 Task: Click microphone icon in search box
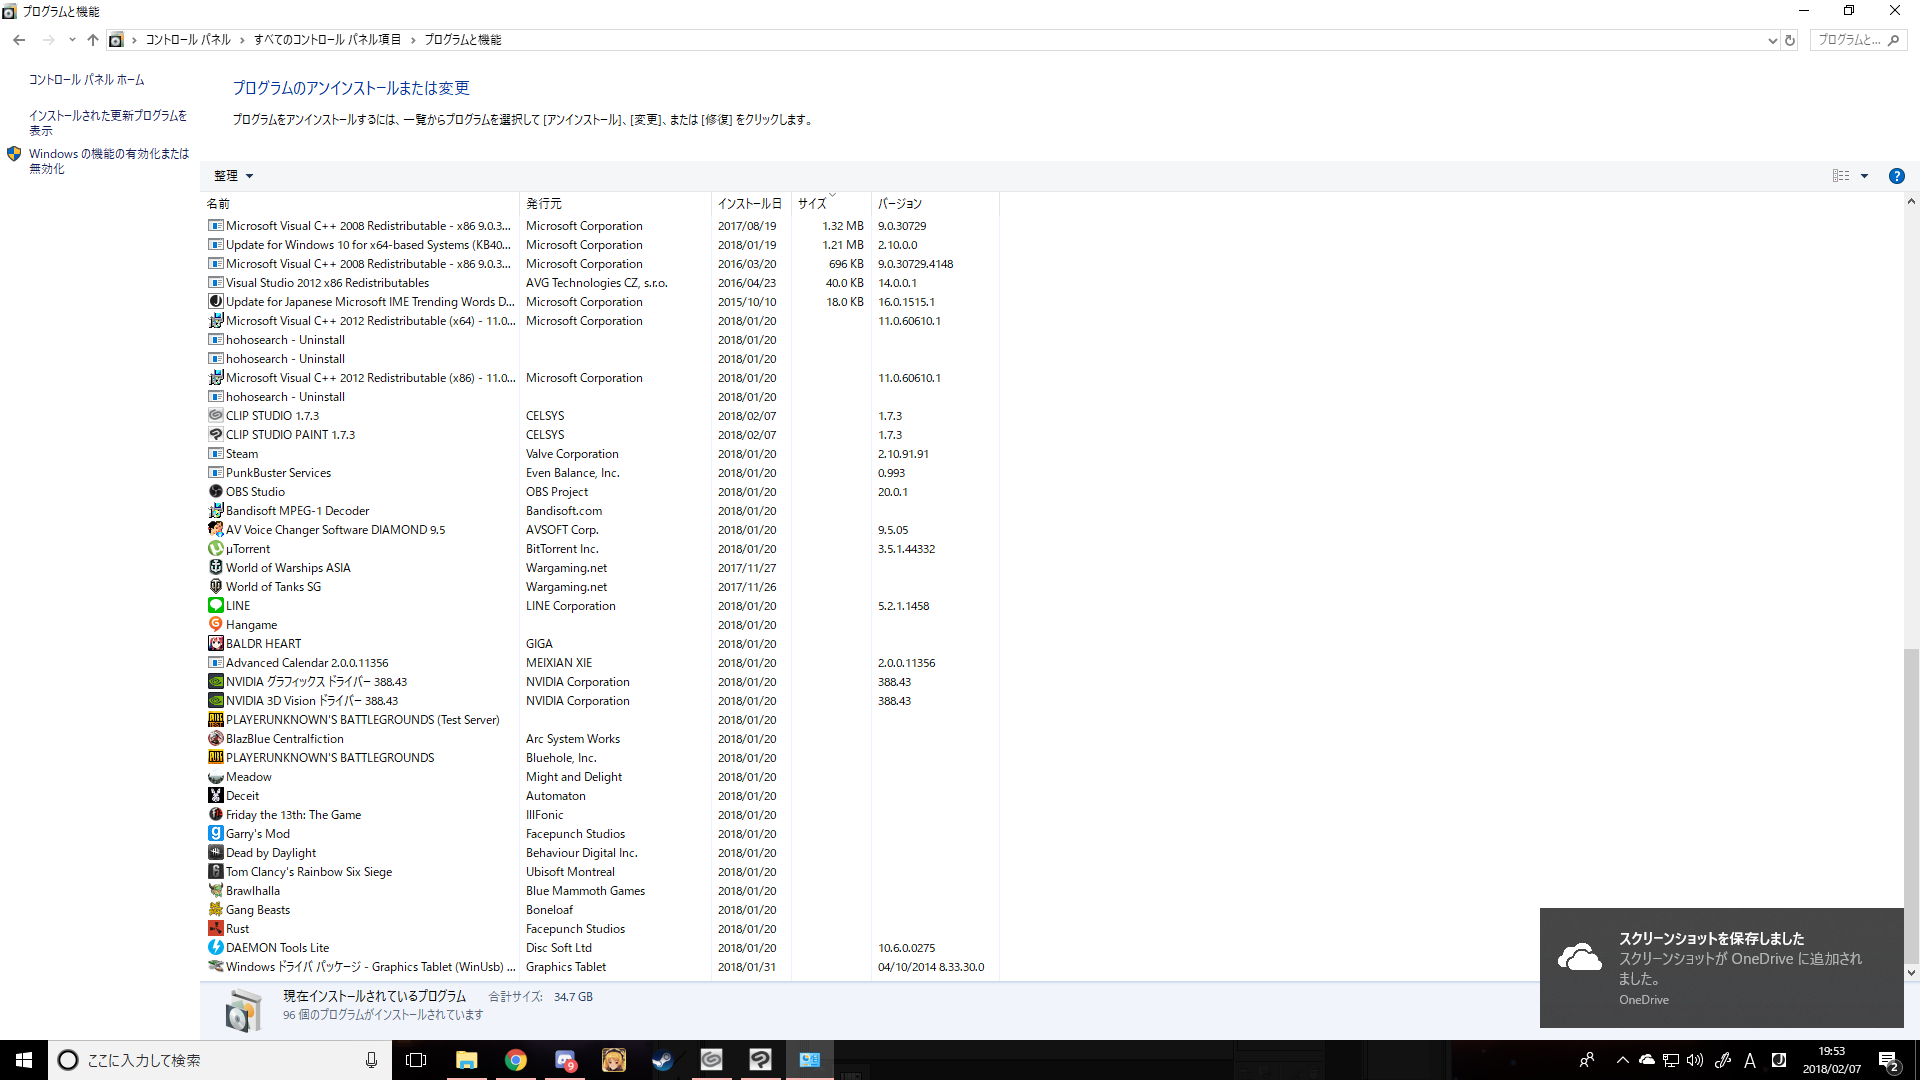371,1060
